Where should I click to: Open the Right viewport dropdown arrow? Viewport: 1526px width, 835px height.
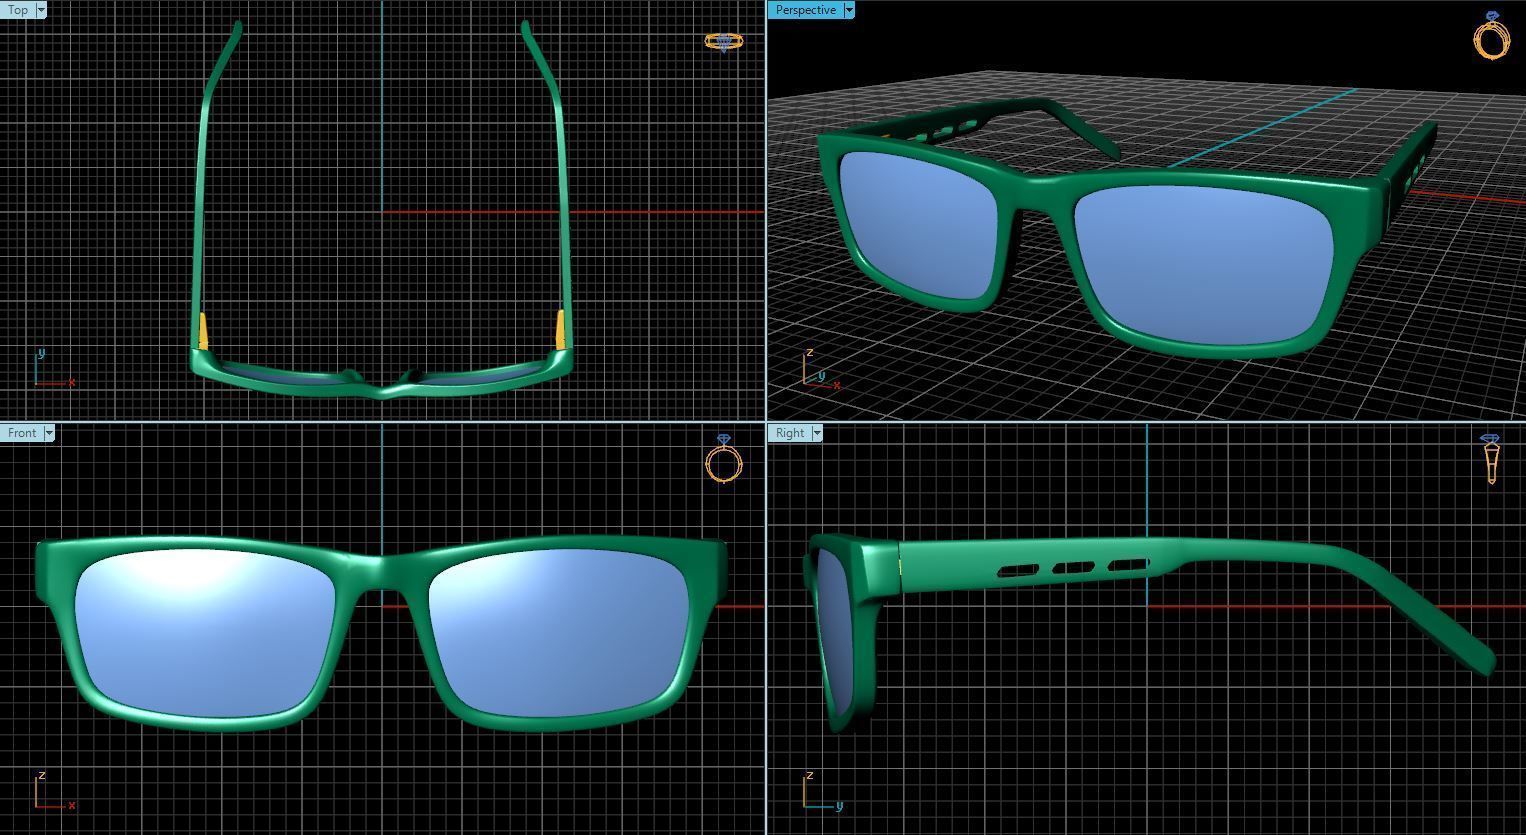point(817,433)
